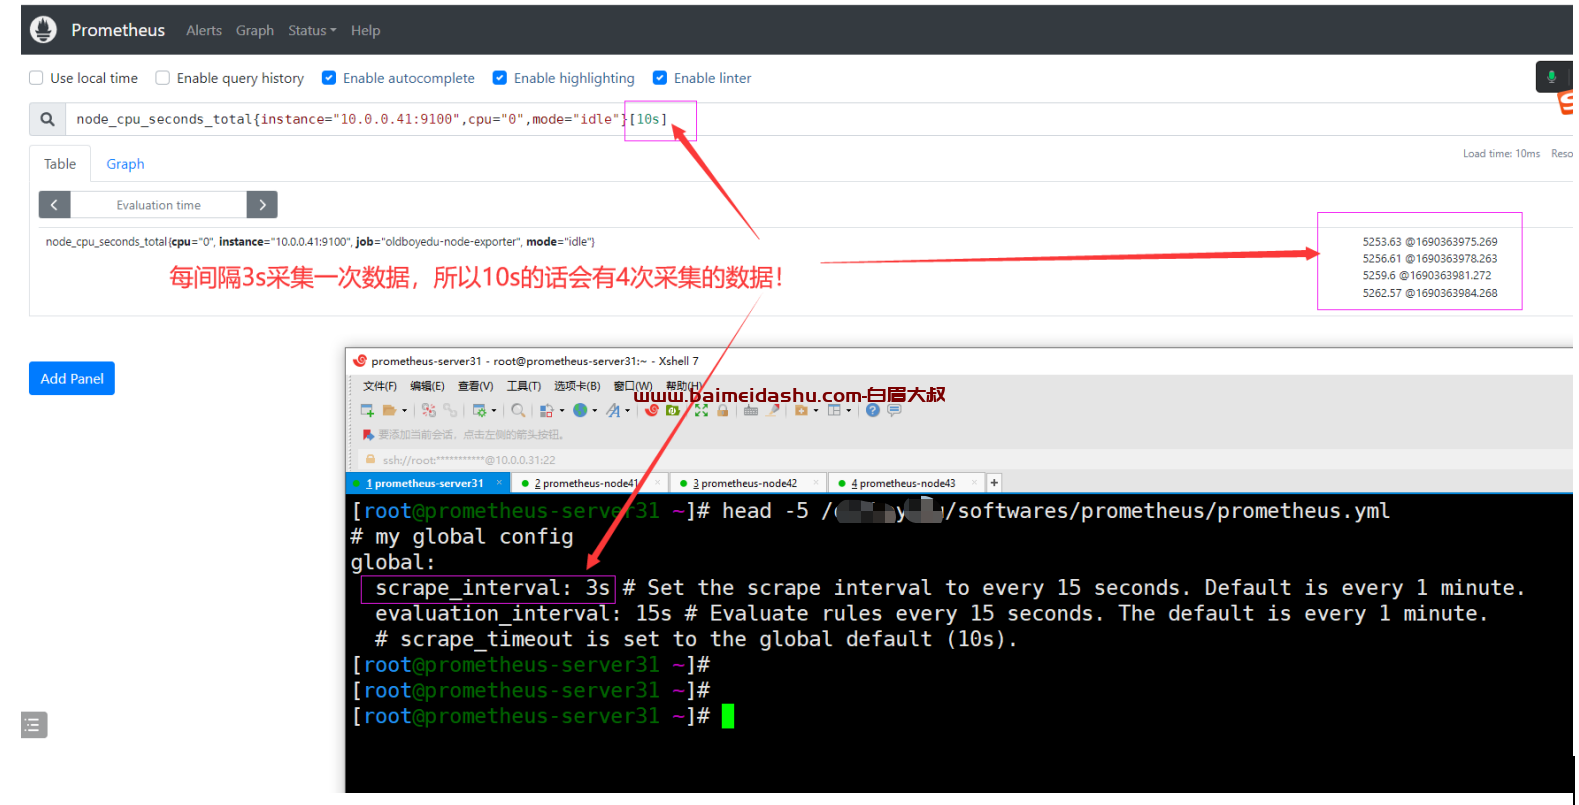Expand open-session folder dropdown arrow in Xshell
This screenshot has width=1579, height=805.
404,410
